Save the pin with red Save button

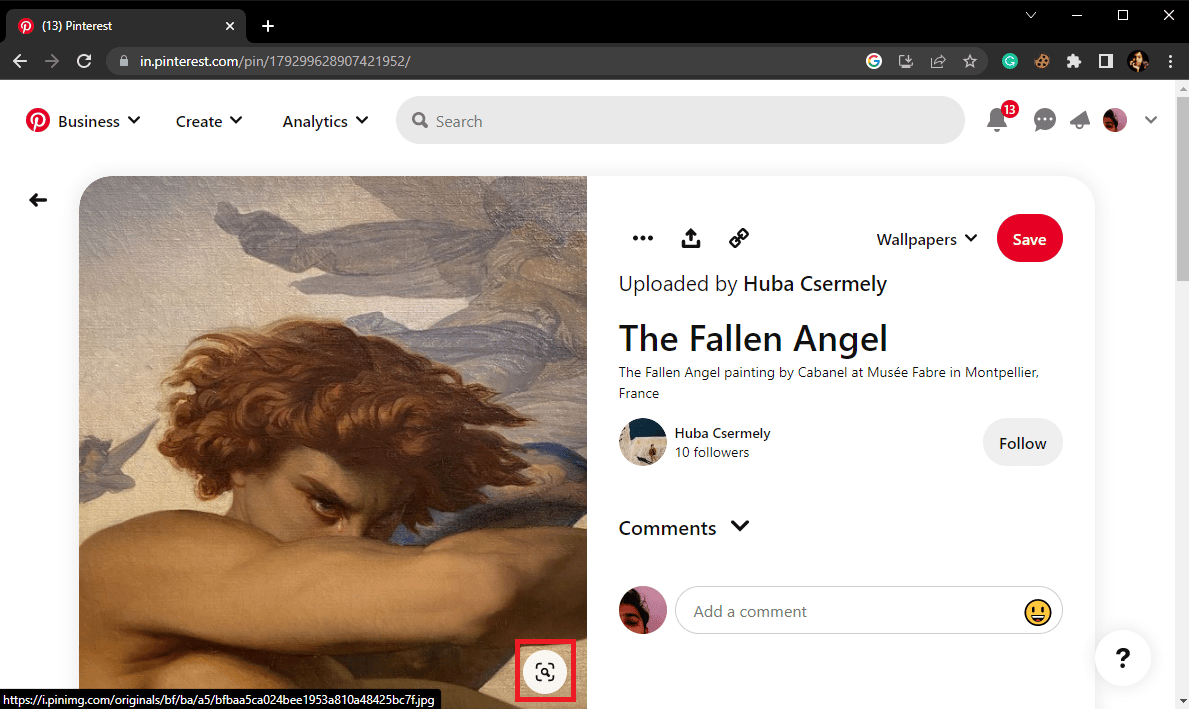click(1029, 239)
